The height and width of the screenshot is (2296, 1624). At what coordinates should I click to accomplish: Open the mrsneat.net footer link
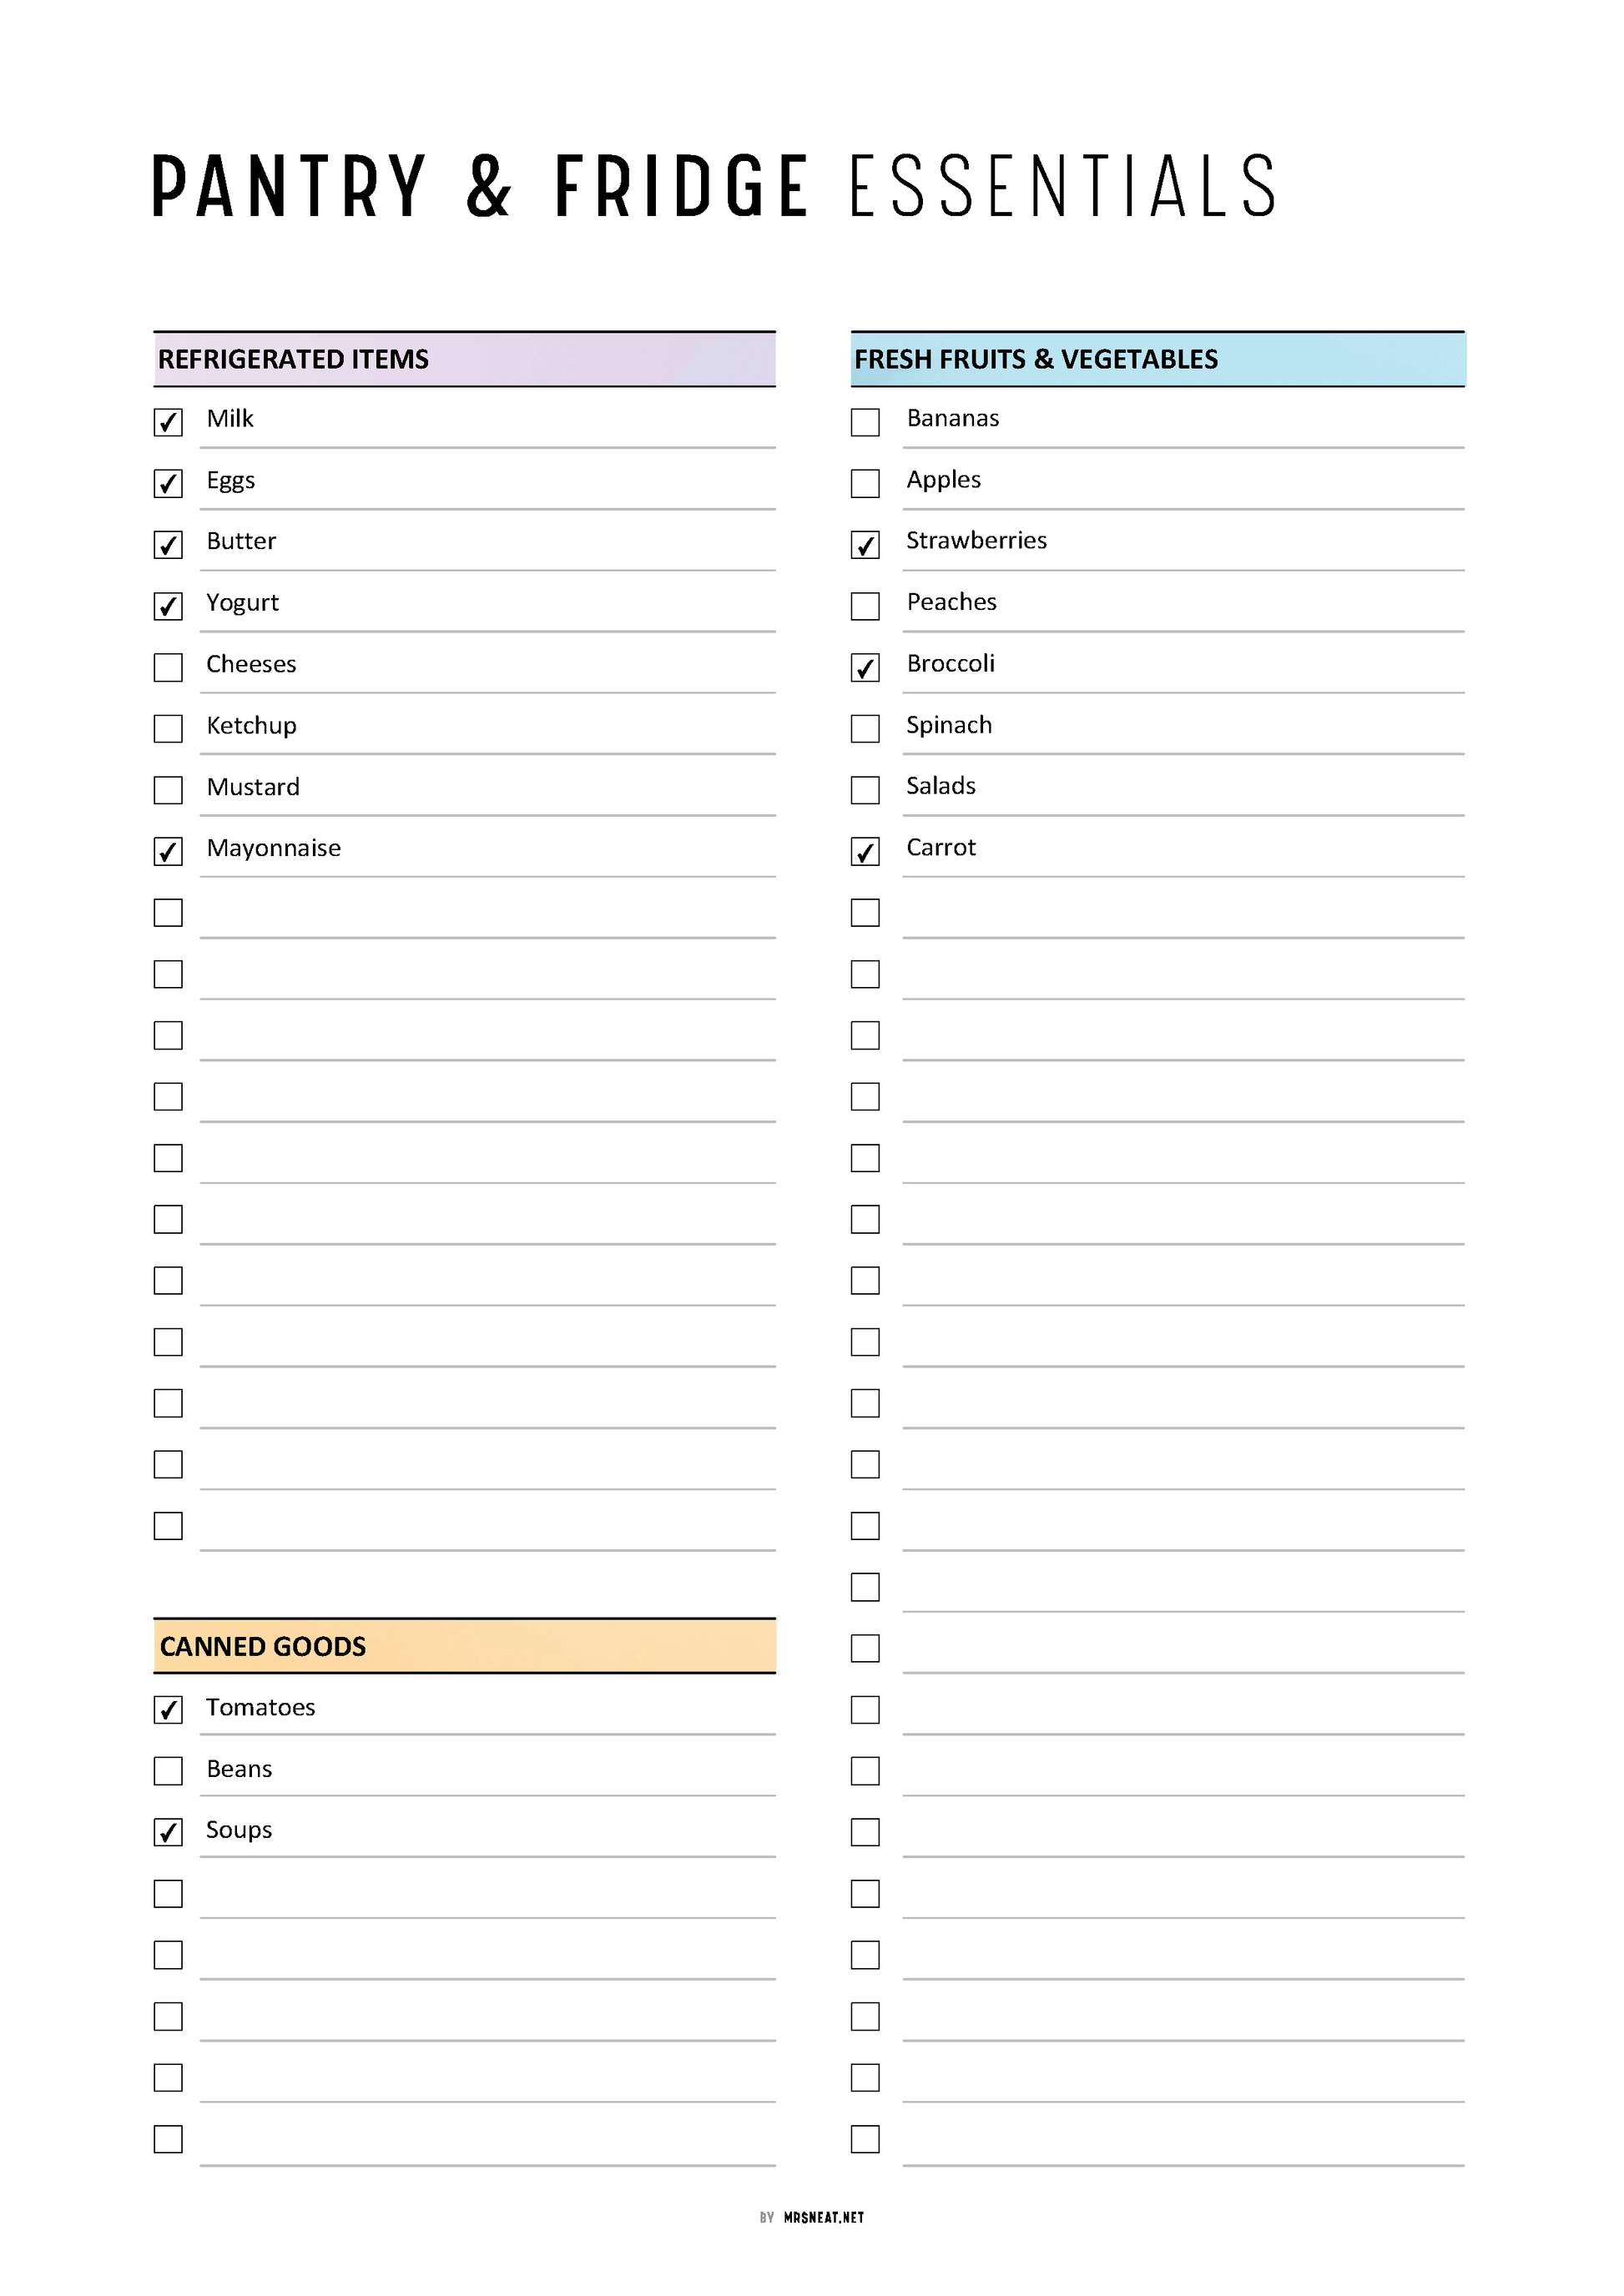(x=823, y=2217)
